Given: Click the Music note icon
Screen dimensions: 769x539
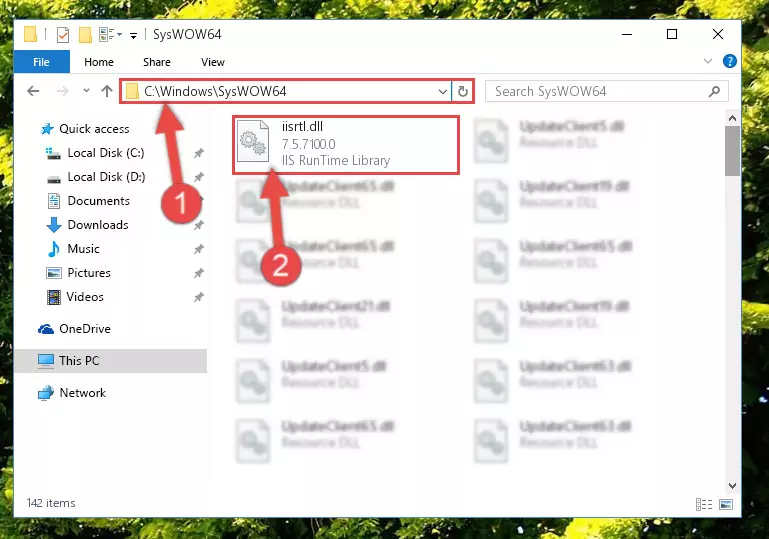Looking at the screenshot, I should pos(53,249).
